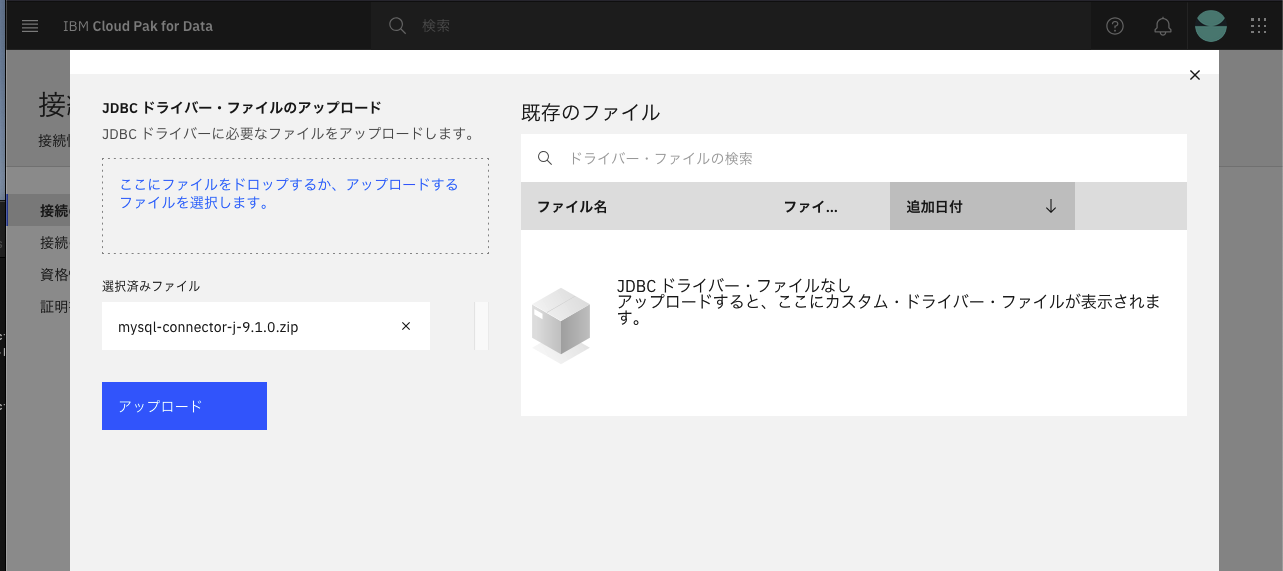Screen dimensions: 1283x571
Task: Click the IBM Cloud Pak for Data title
Action: (138, 26)
